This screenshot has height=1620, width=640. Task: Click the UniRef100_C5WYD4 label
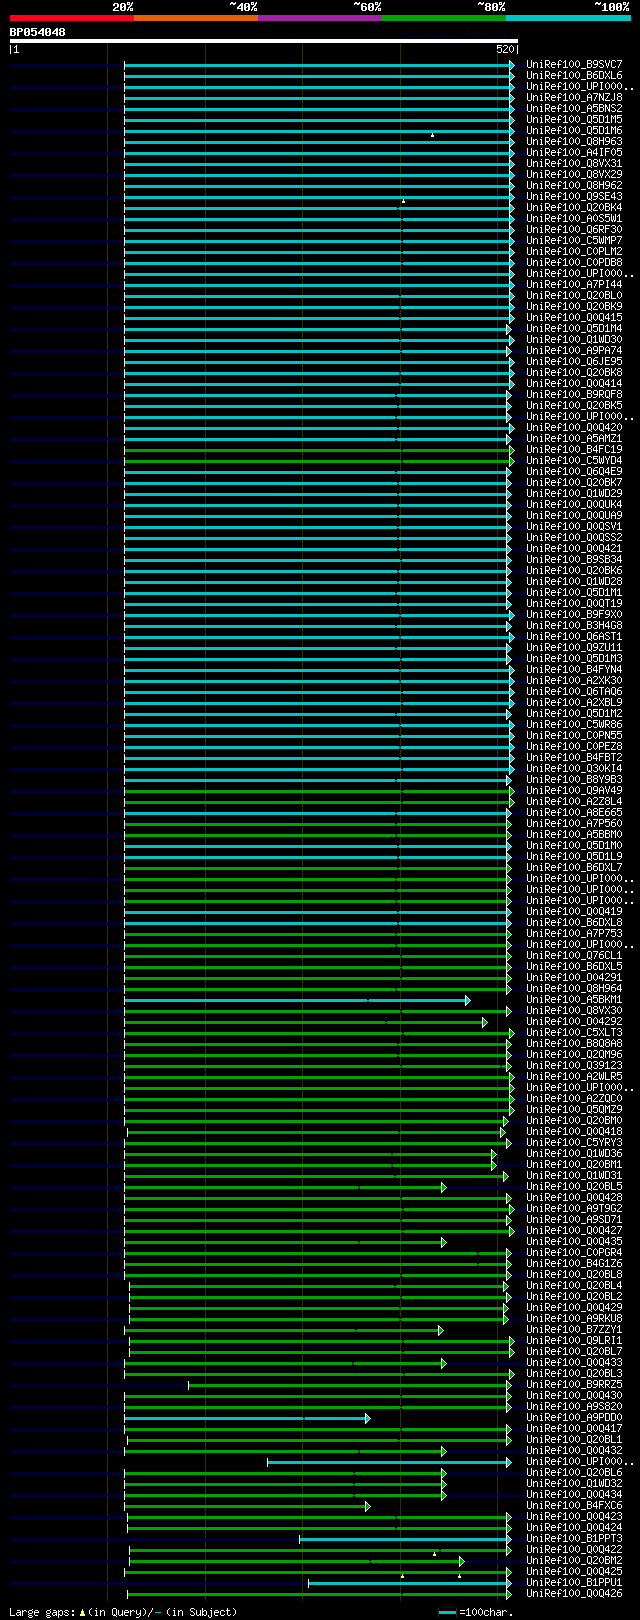tap(574, 460)
